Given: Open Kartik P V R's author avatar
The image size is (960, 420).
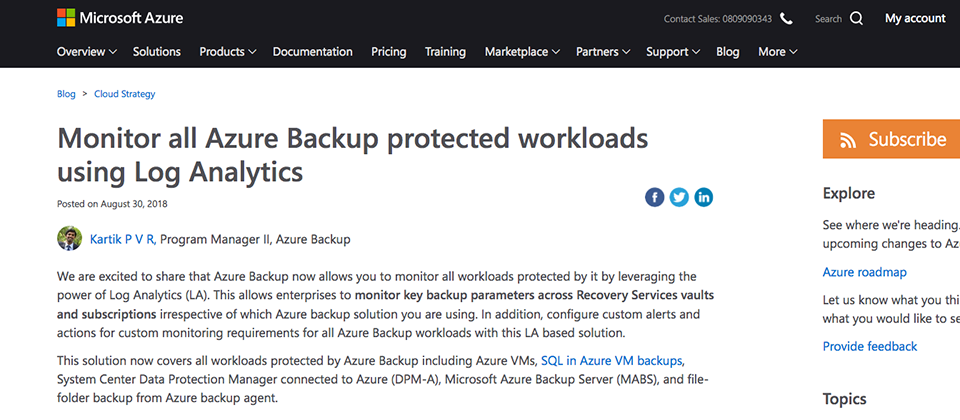Looking at the screenshot, I should tap(70, 239).
